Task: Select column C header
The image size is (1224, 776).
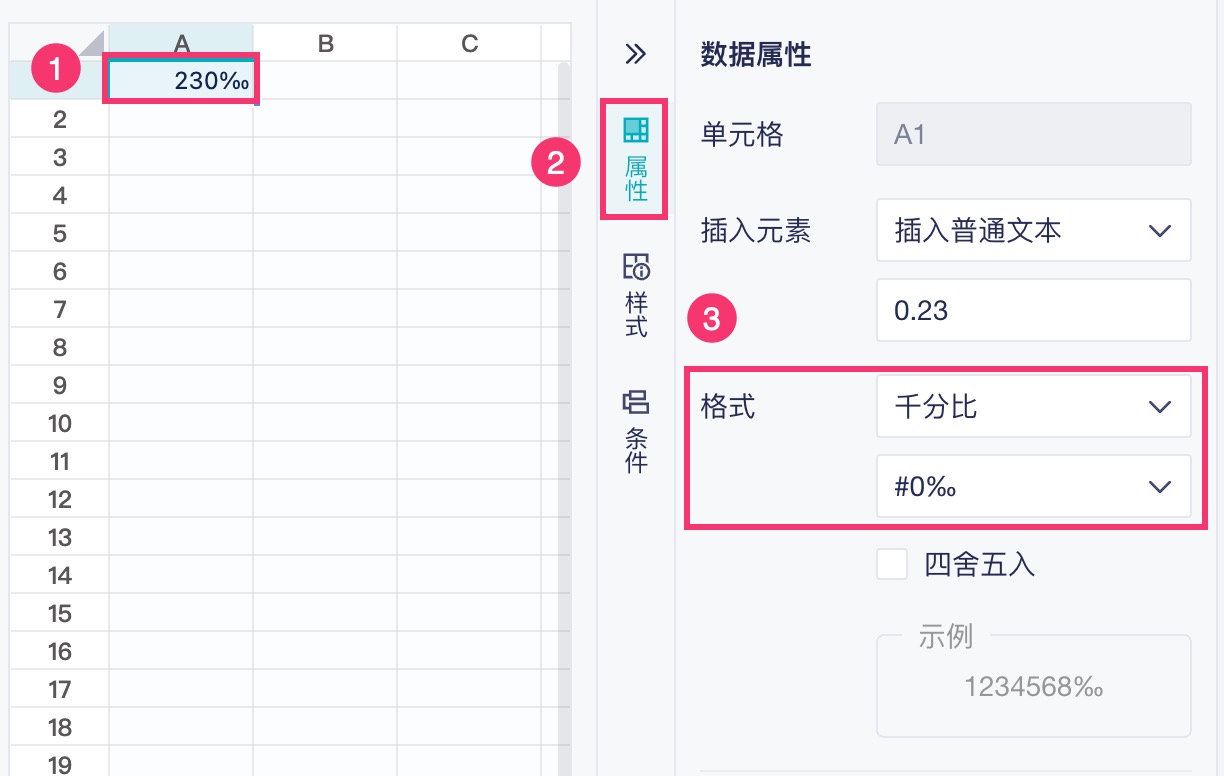Action: click(469, 43)
